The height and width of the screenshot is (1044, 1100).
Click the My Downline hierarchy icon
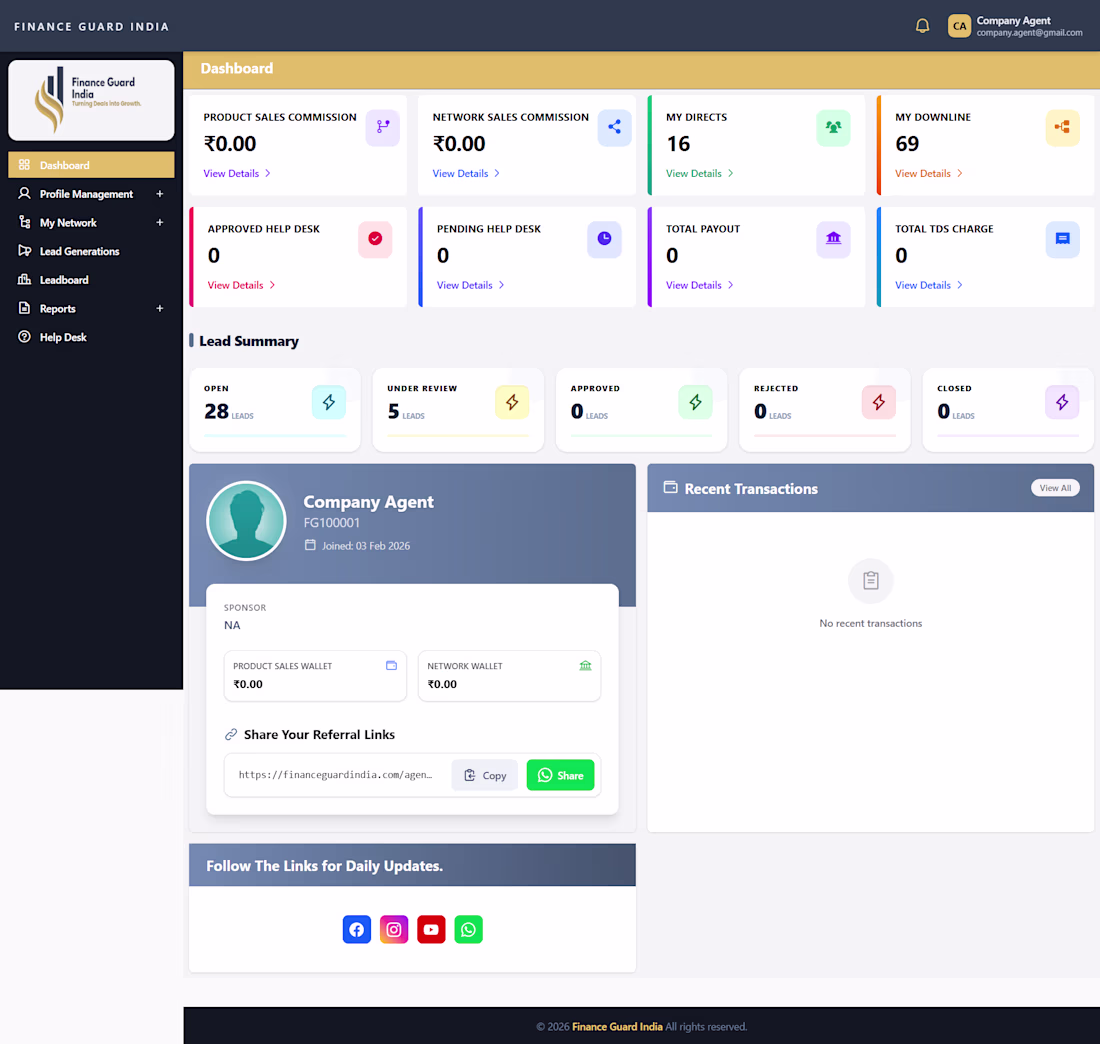pyautogui.click(x=1062, y=127)
